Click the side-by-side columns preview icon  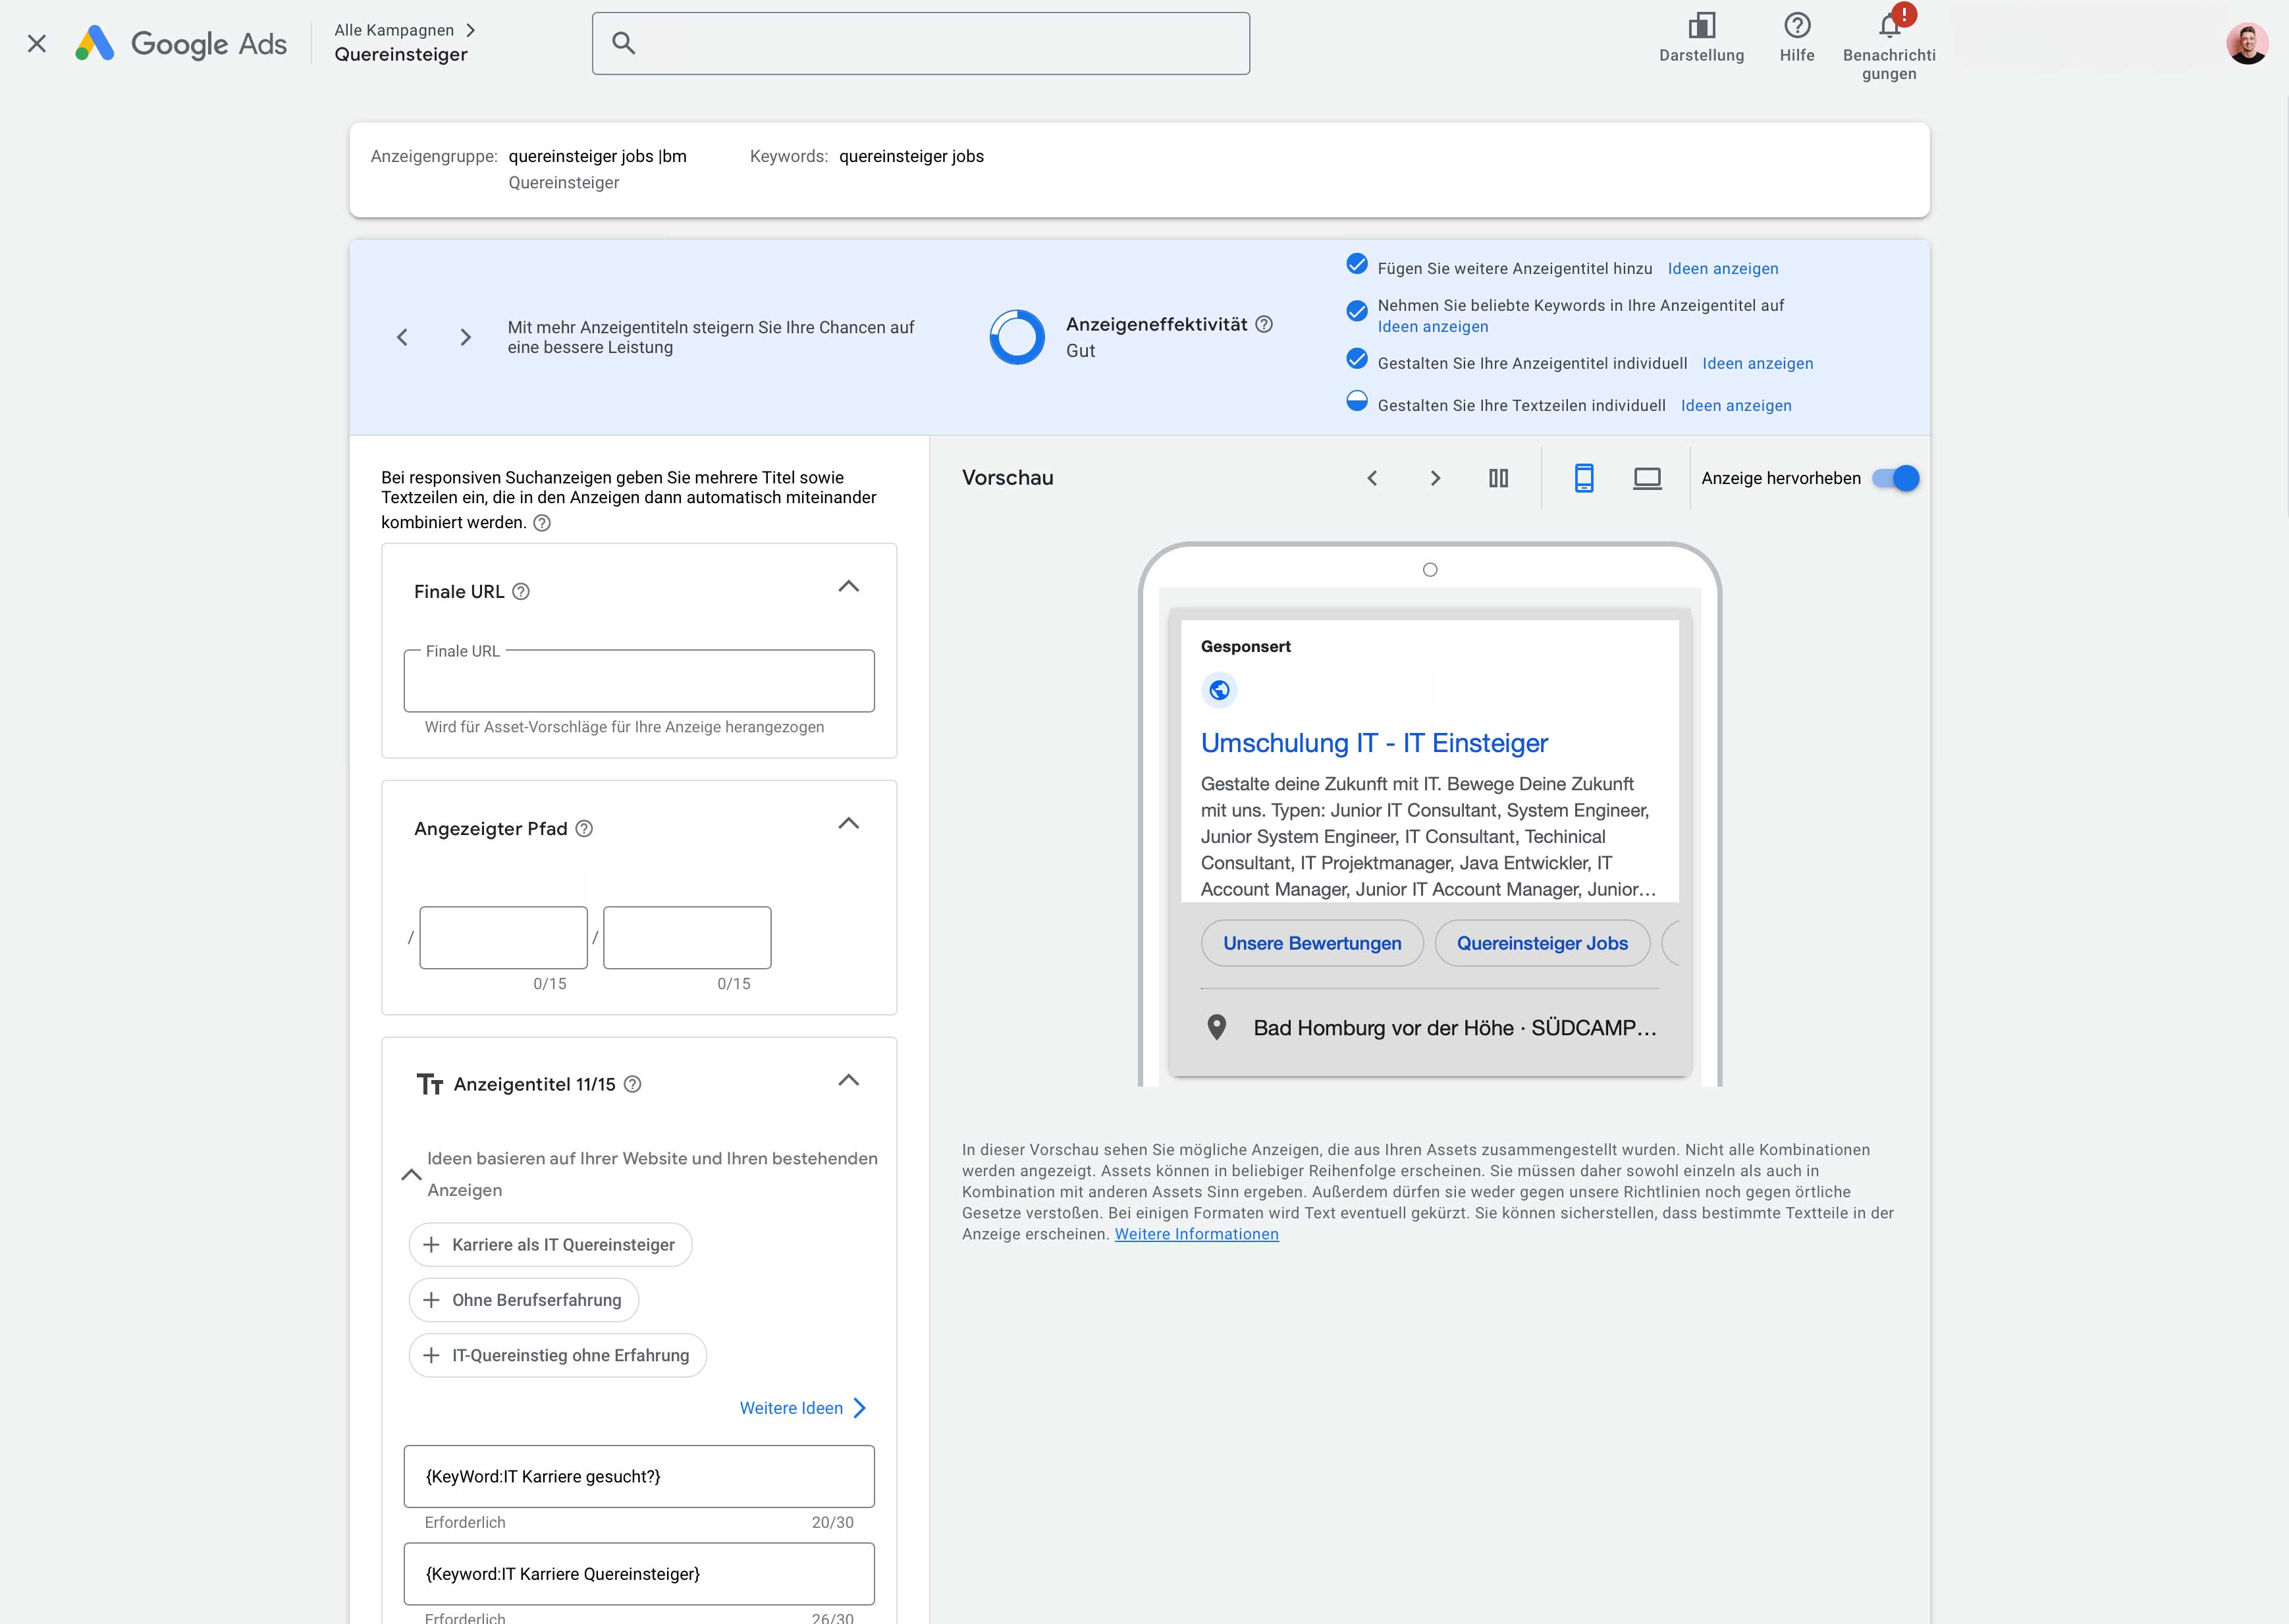tap(1498, 478)
